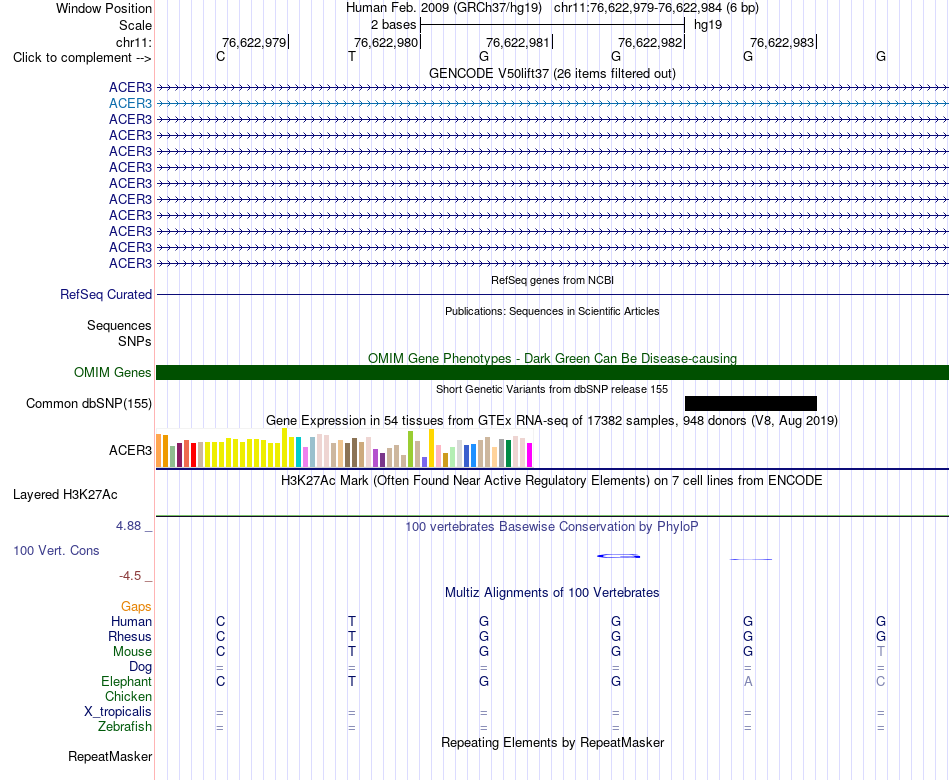This screenshot has height=780, width=950.
Task: Click the OMIM Genes label
Action: 112,373
